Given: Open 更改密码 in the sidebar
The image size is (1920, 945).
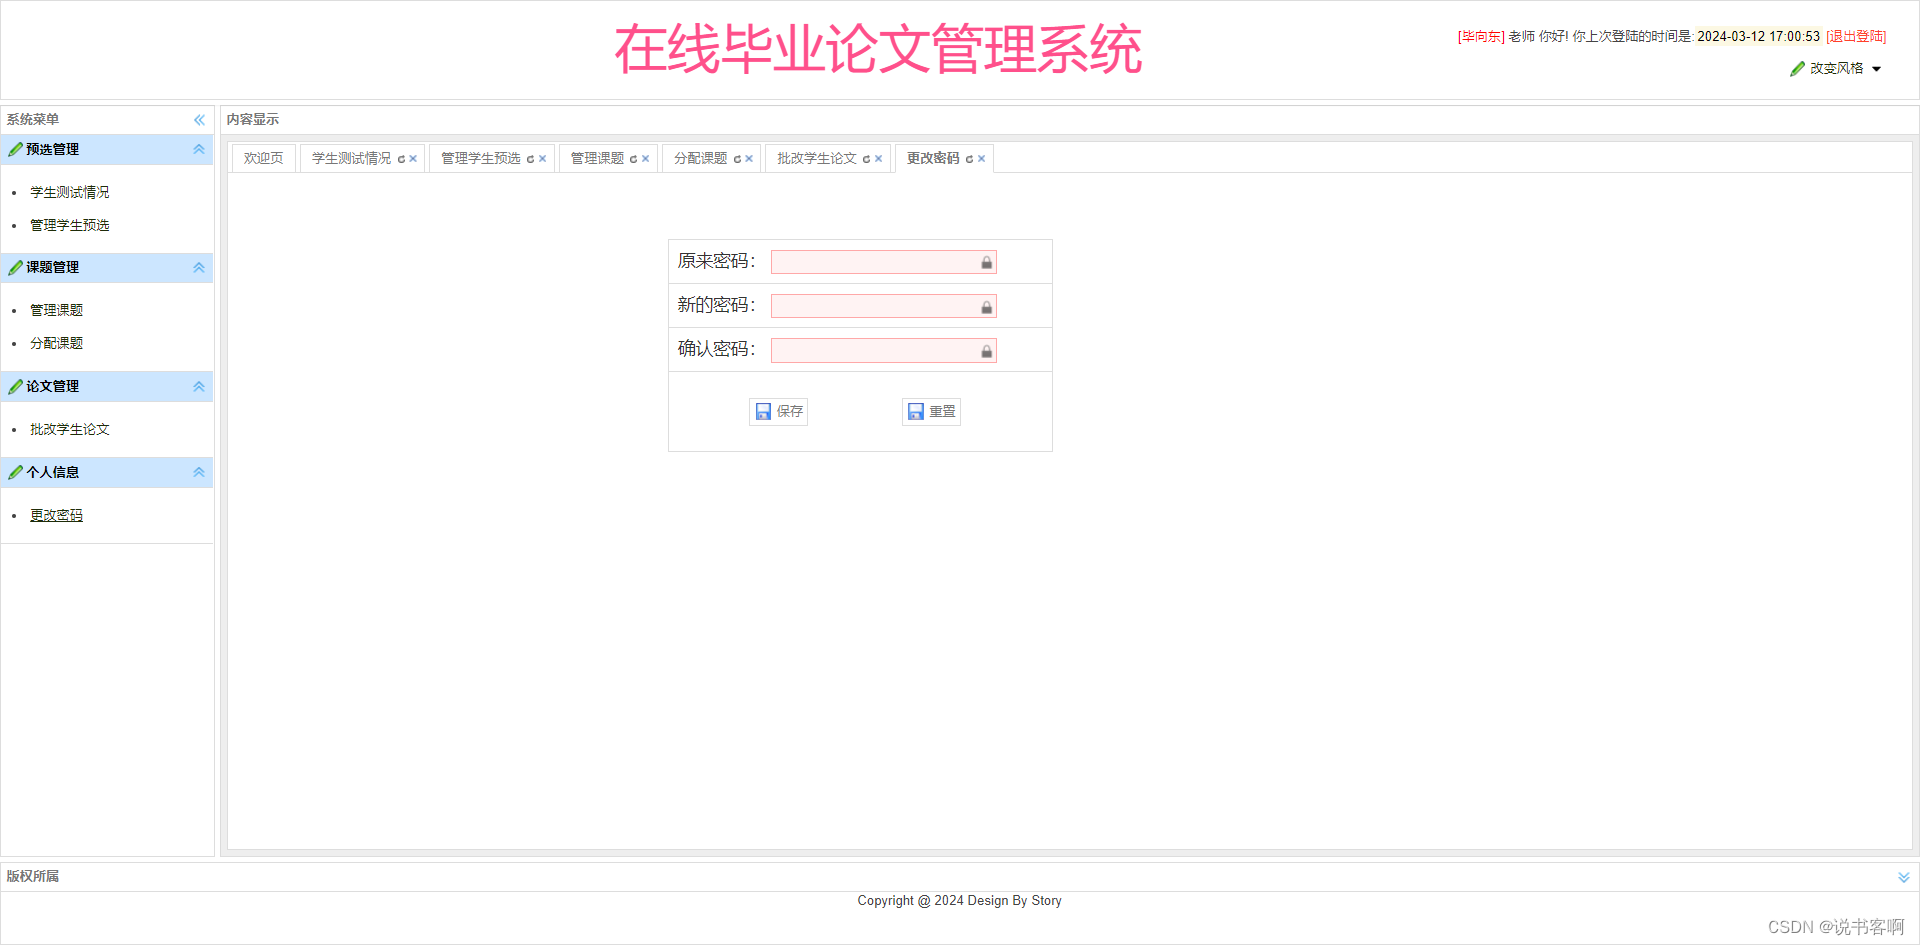Looking at the screenshot, I should [x=57, y=515].
